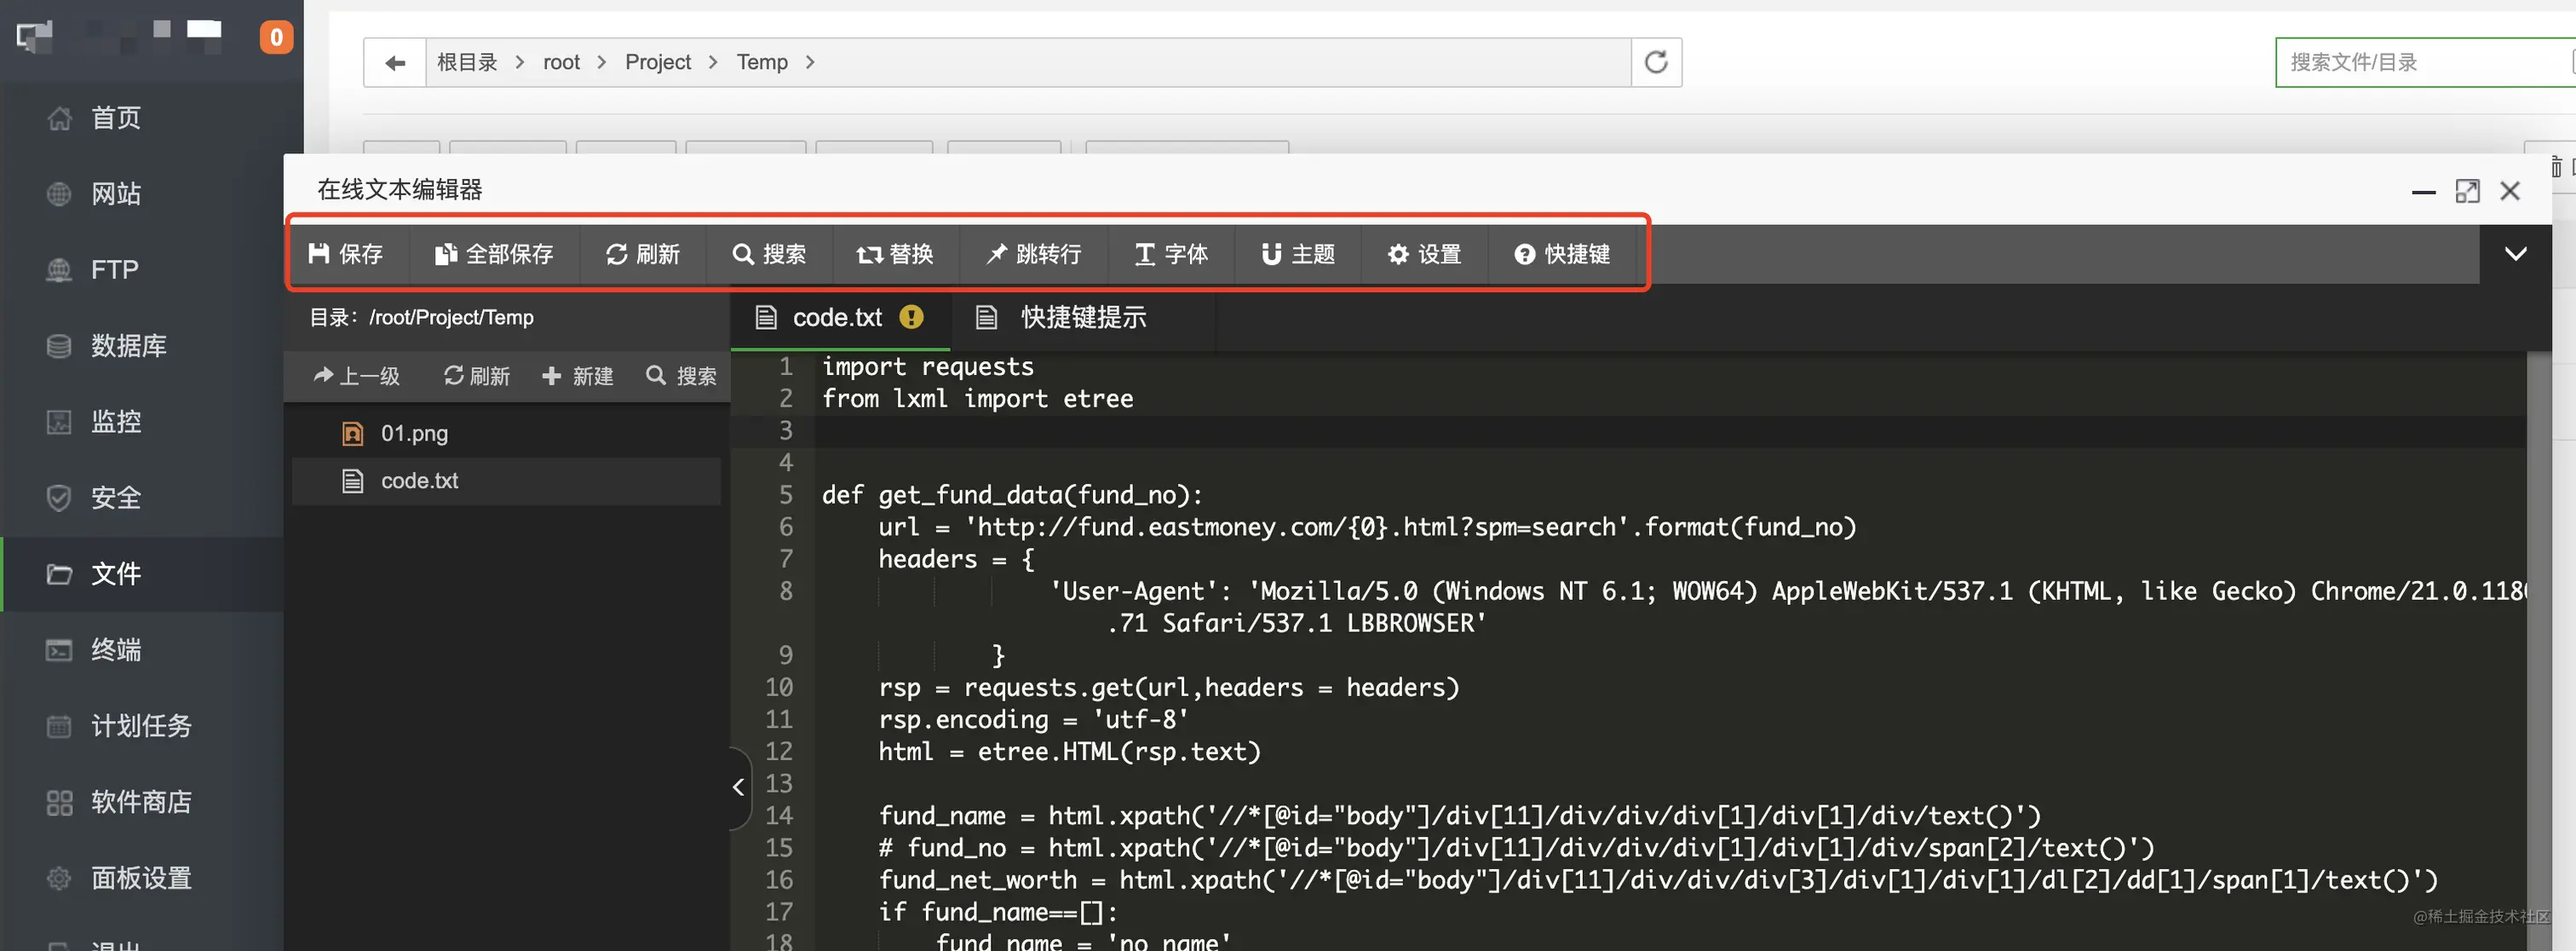Open 计划任务 in sidebar
2576x951 pixels.
click(x=142, y=726)
